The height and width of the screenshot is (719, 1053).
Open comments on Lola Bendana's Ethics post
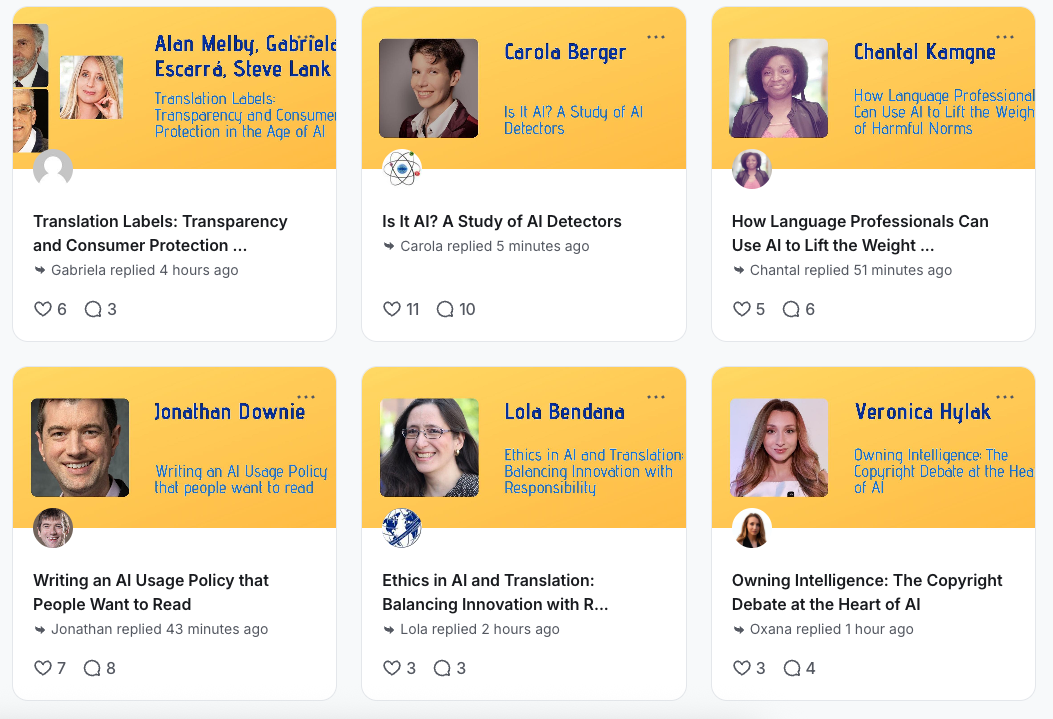tap(442, 669)
